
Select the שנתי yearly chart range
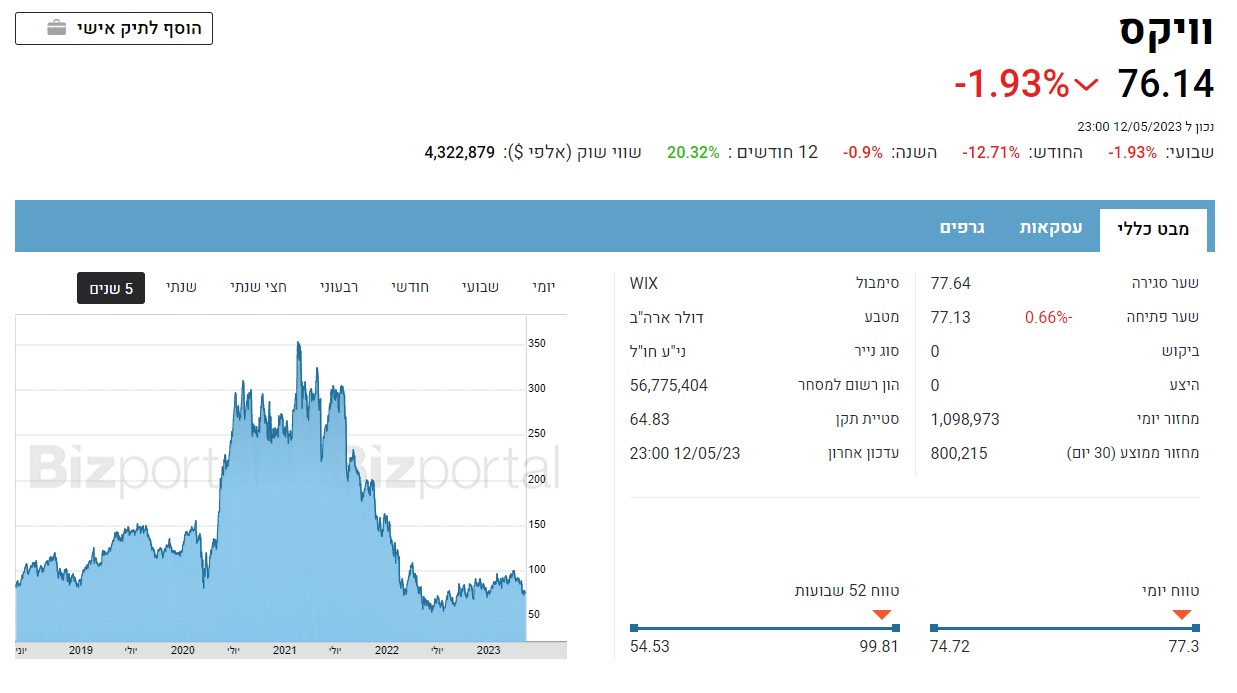(x=181, y=287)
